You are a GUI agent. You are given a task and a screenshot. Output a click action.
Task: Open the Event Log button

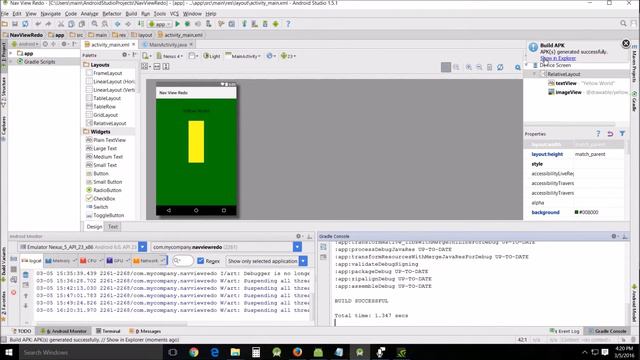click(564, 331)
